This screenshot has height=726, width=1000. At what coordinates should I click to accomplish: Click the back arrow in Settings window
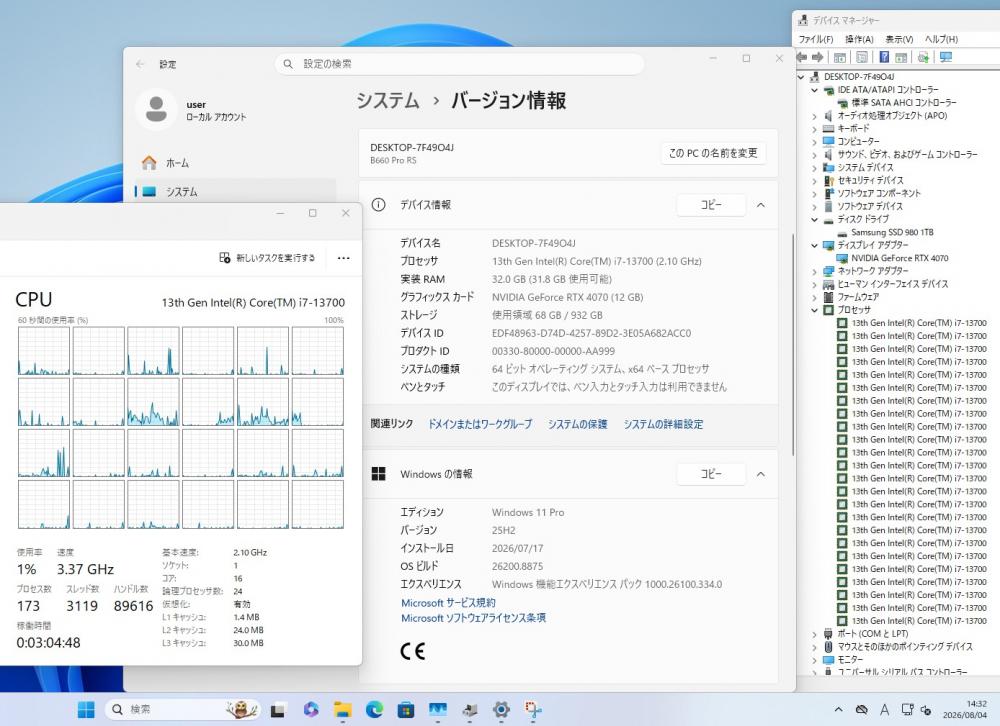(140, 64)
